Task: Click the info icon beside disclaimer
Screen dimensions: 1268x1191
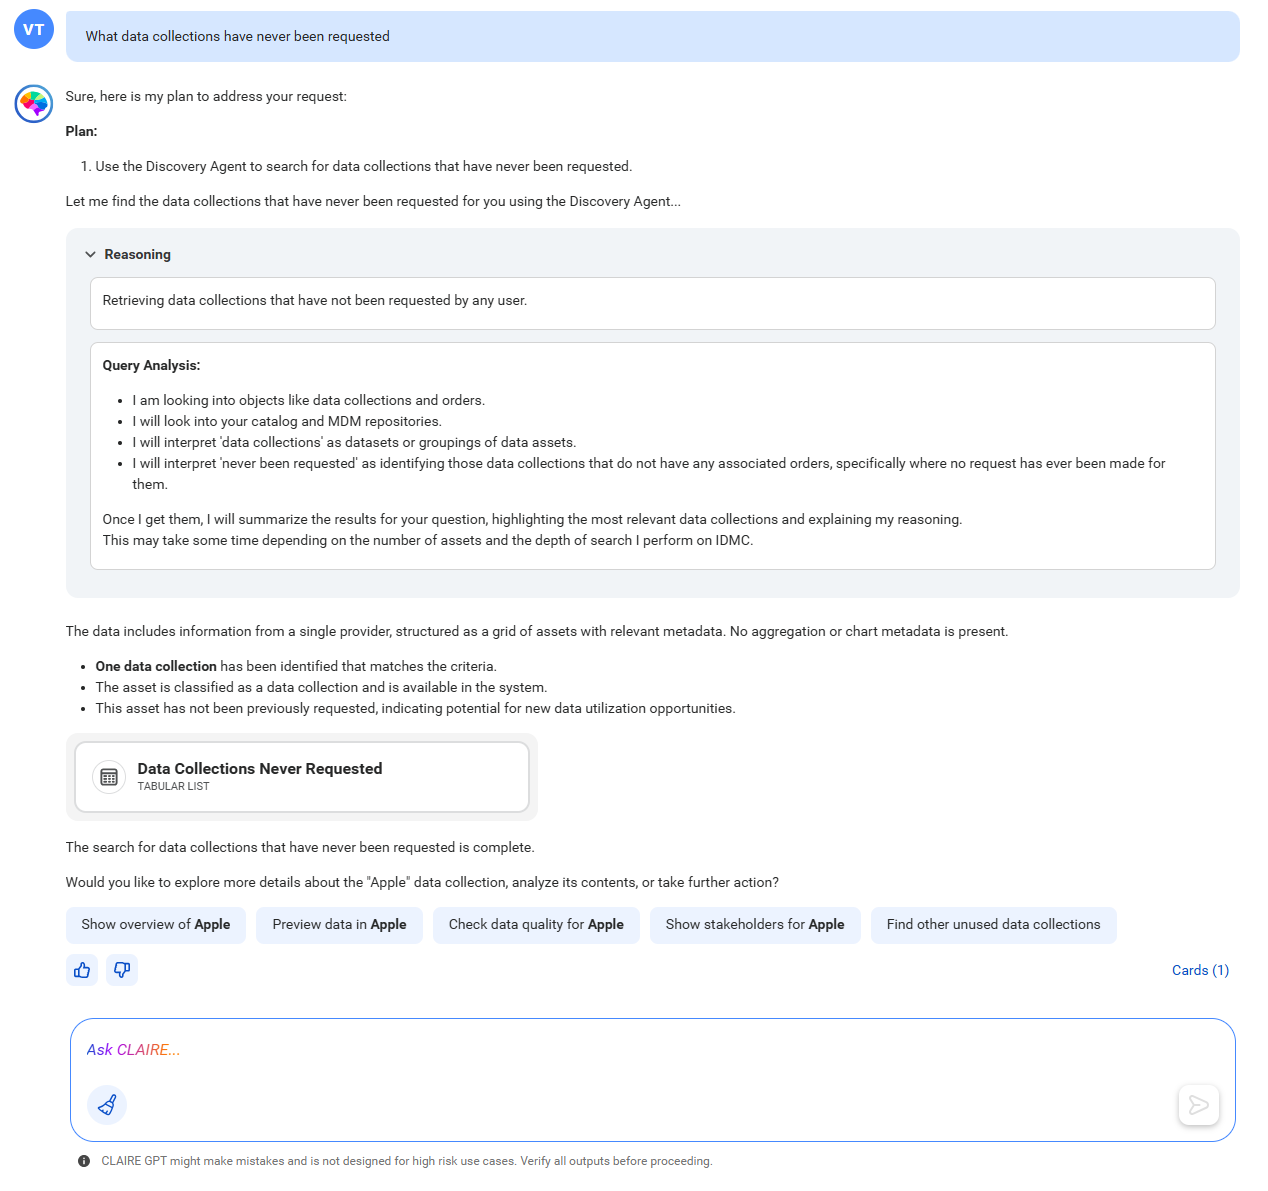Action: click(84, 1161)
